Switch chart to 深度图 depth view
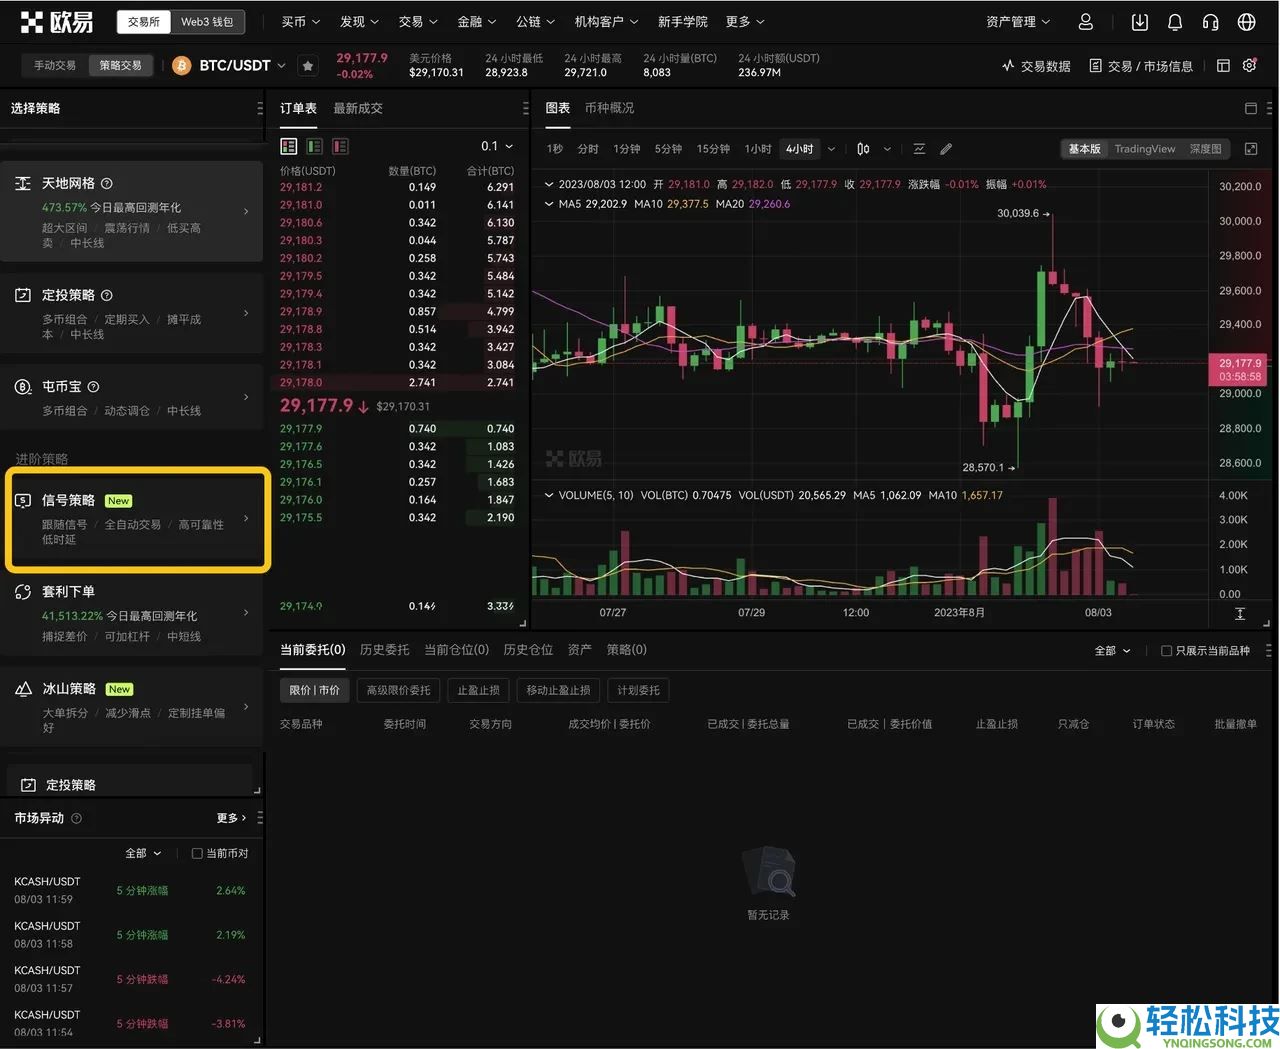The width and height of the screenshot is (1280, 1049). pyautogui.click(x=1205, y=149)
